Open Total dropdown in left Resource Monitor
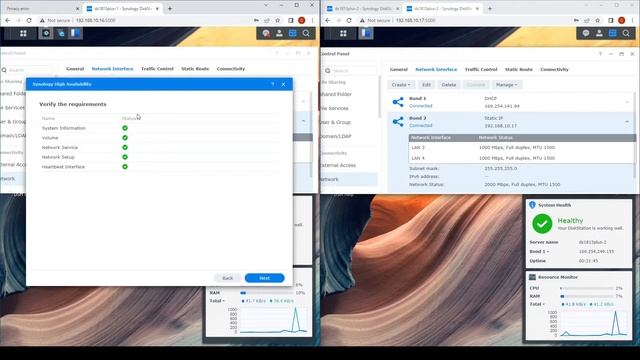640x360 pixels. (217, 301)
